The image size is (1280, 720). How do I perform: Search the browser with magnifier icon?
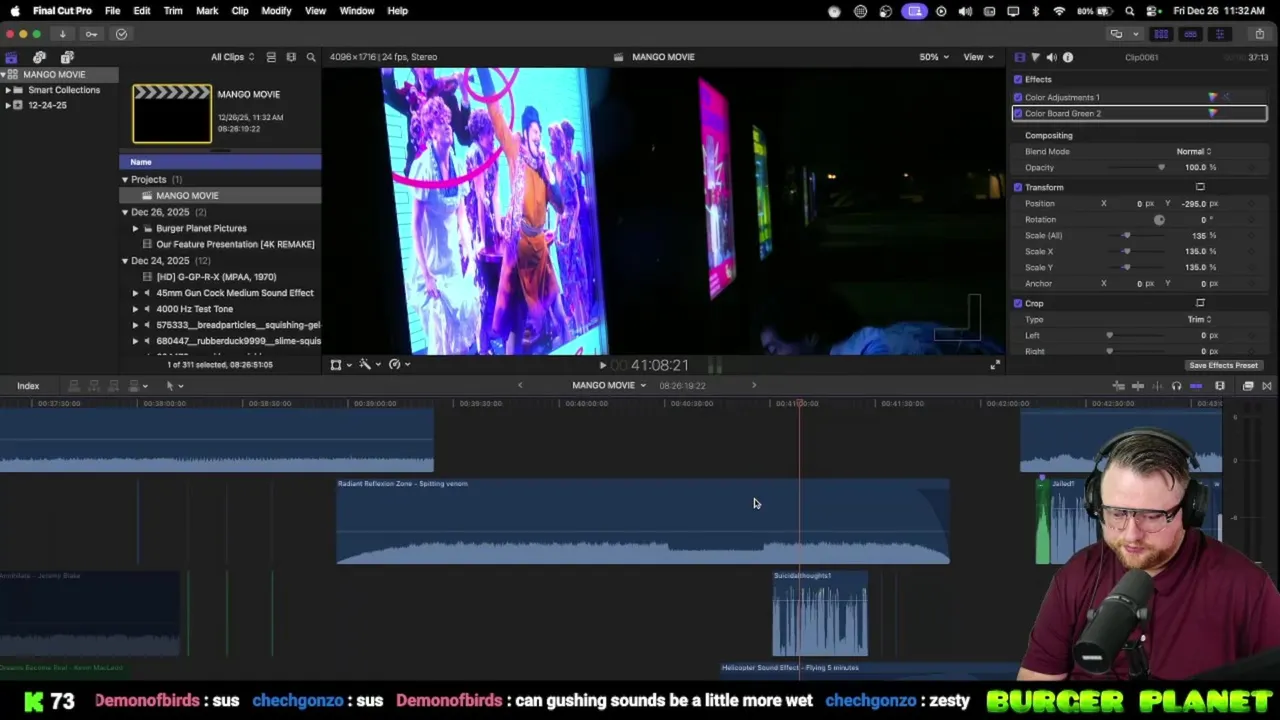click(311, 57)
